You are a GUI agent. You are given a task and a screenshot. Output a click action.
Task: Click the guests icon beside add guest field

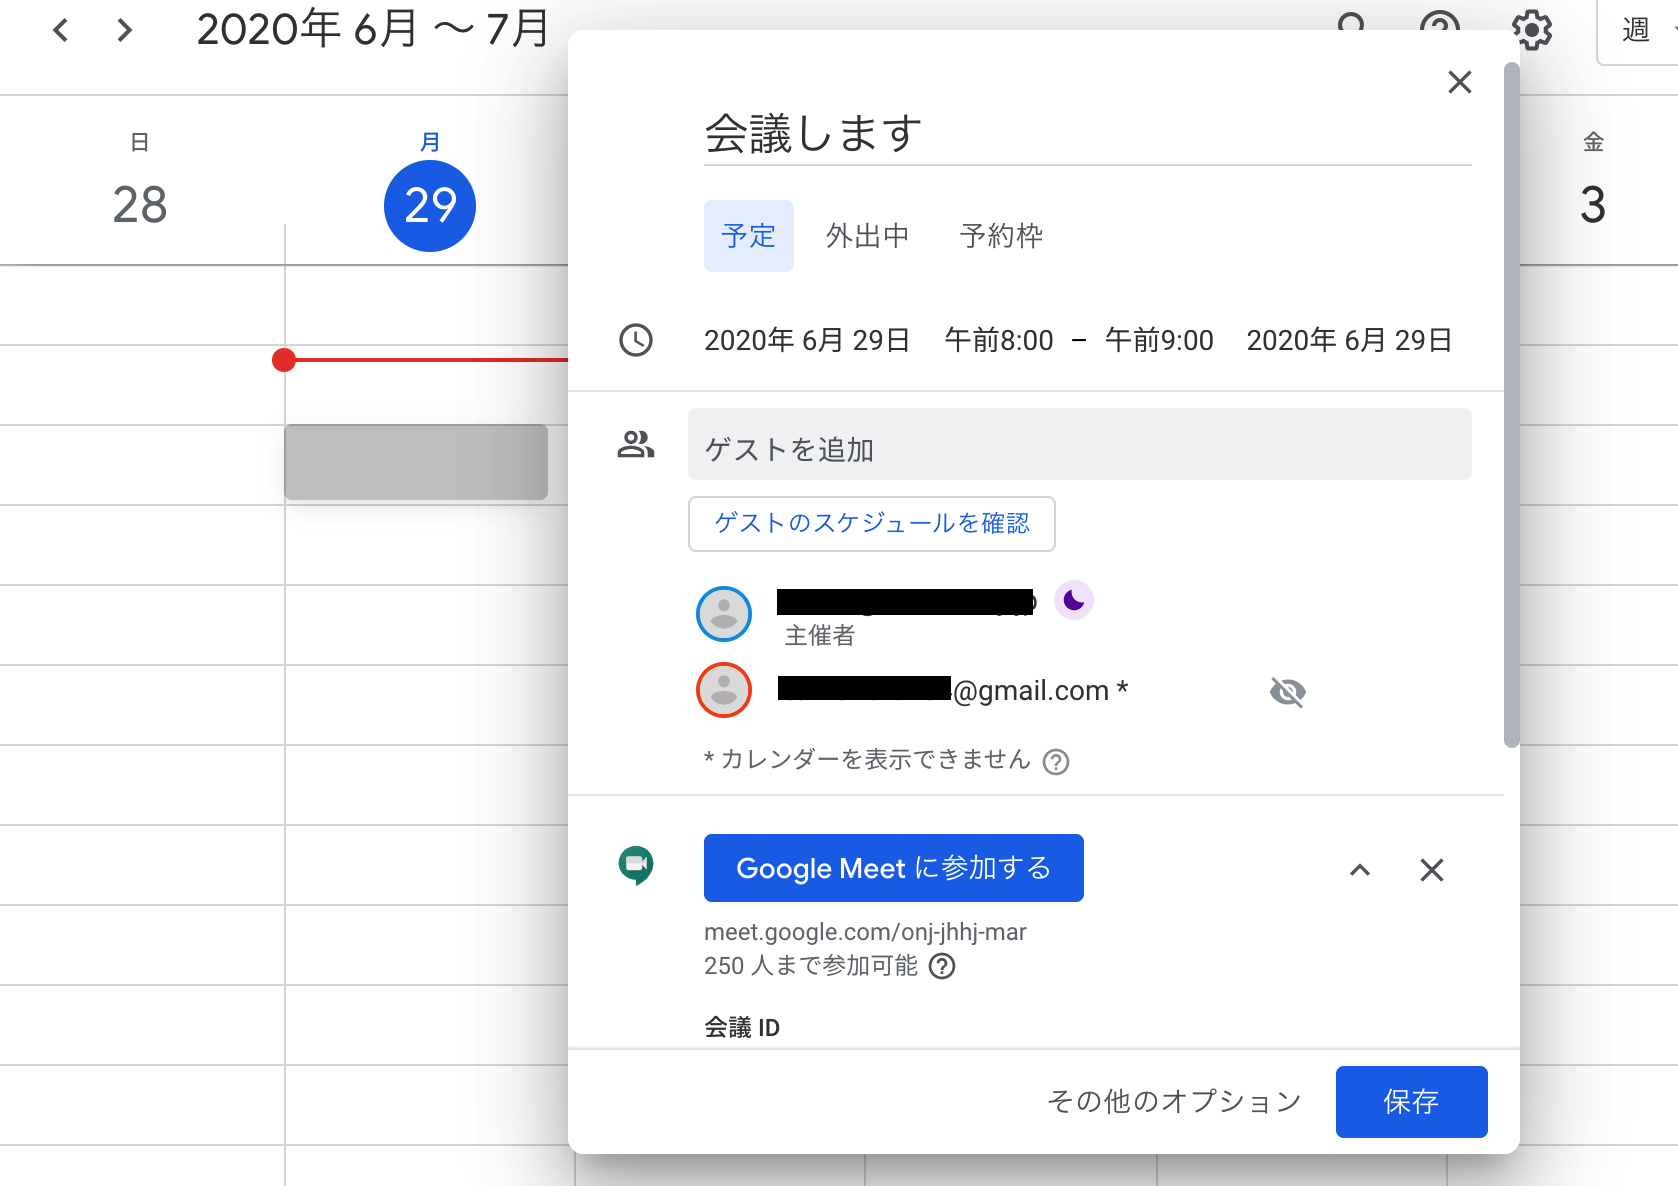pyautogui.click(x=636, y=445)
